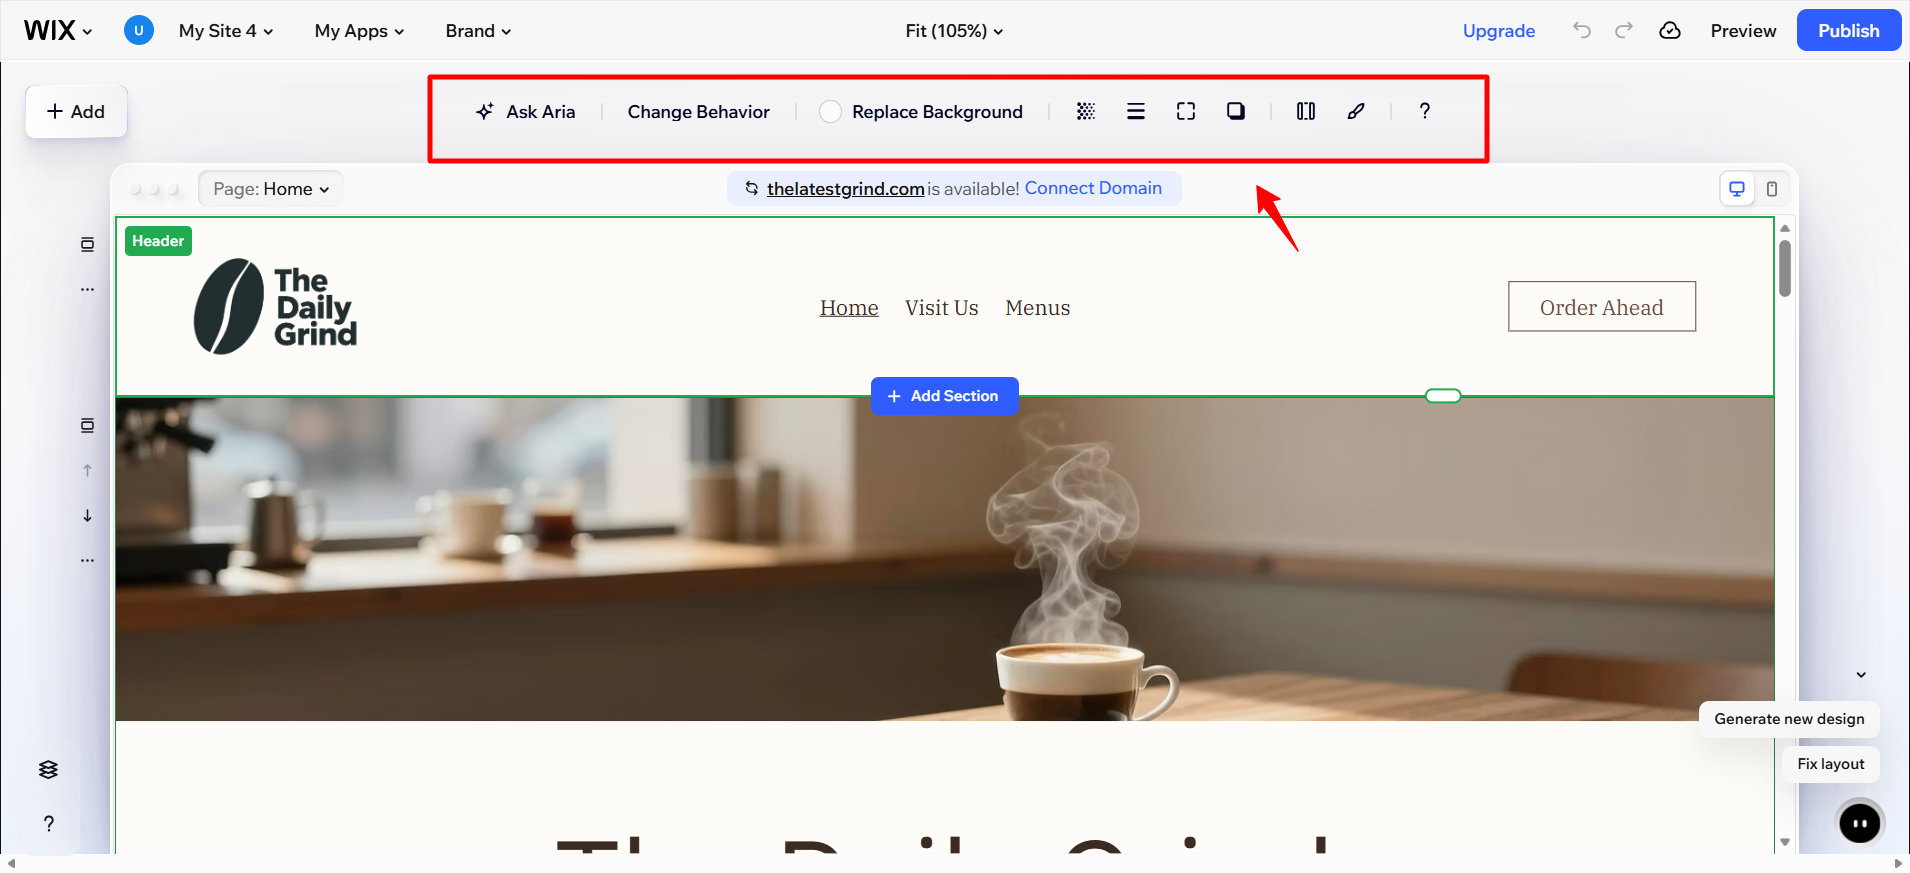Click the steaming coffee hero image
This screenshot has height=873, width=1910.
coord(944,559)
